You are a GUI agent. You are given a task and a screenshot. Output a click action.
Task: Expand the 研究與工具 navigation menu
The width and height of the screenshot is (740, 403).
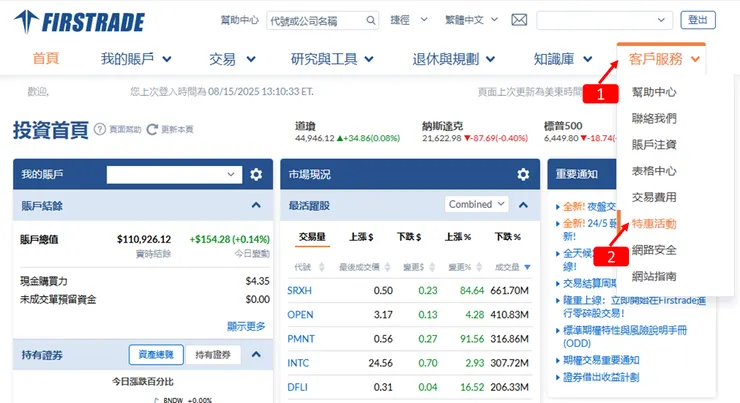tap(332, 59)
